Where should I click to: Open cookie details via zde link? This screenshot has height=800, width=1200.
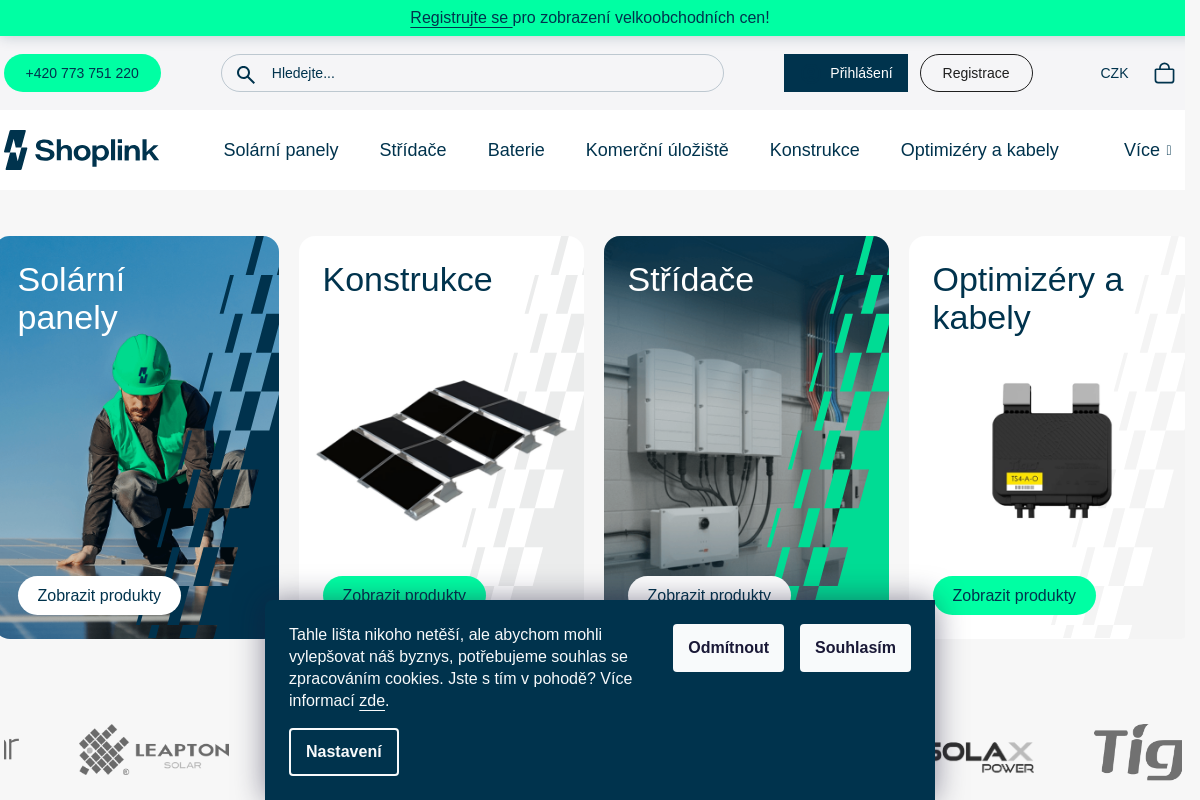371,700
